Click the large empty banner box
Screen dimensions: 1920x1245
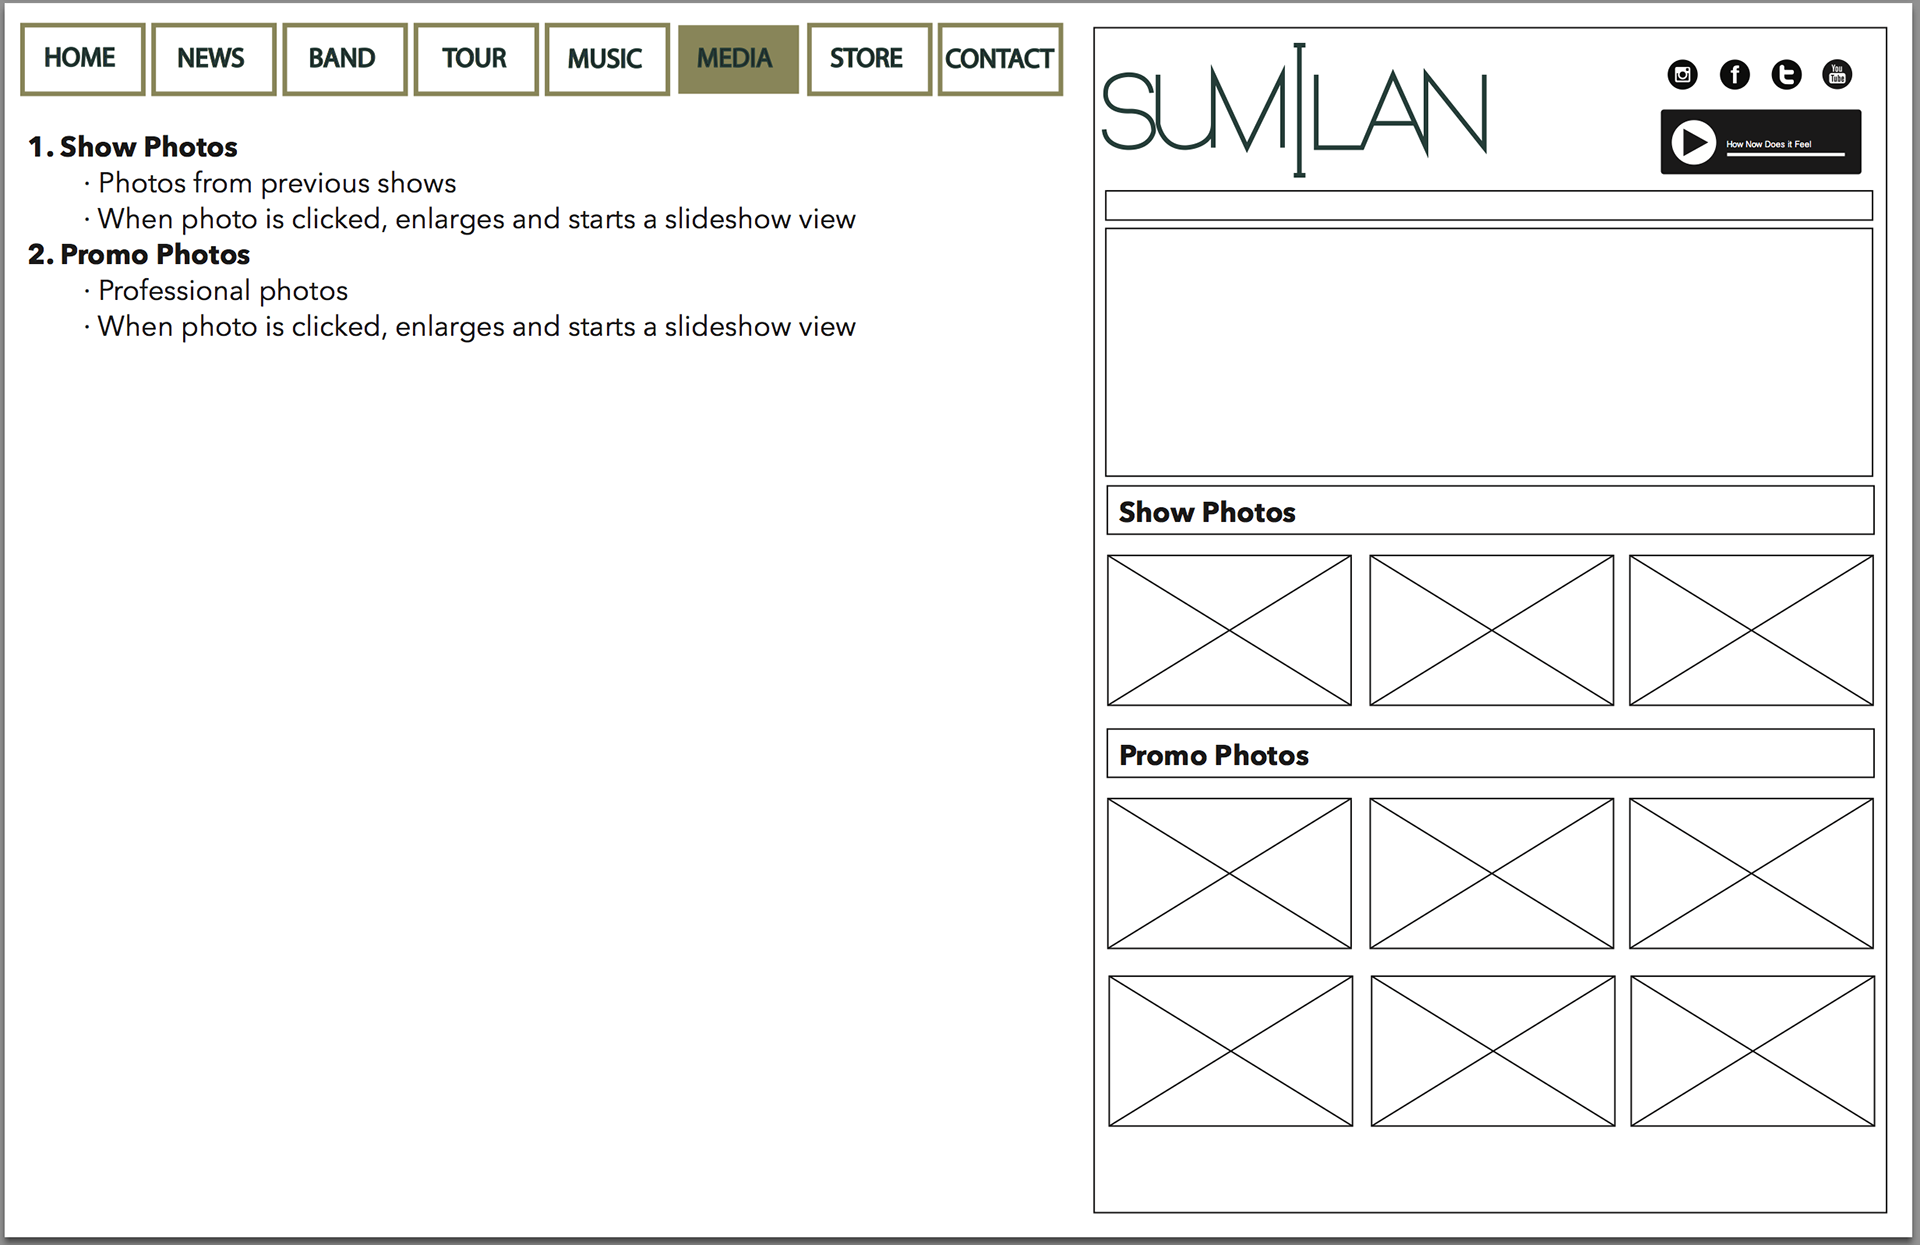tap(1488, 352)
